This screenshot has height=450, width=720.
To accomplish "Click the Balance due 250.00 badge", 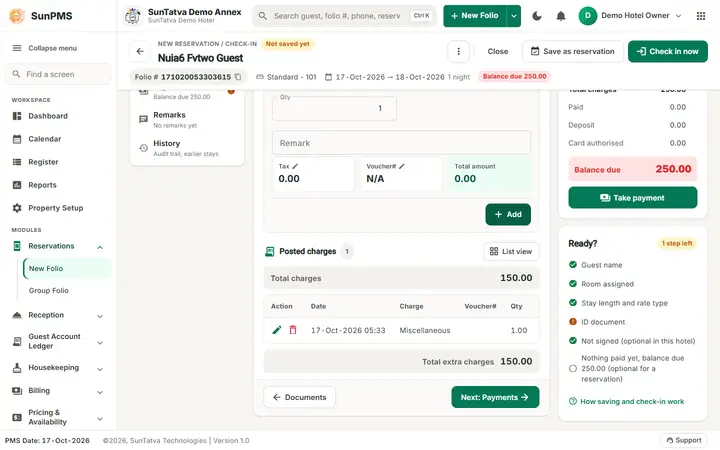I will tap(514, 76).
